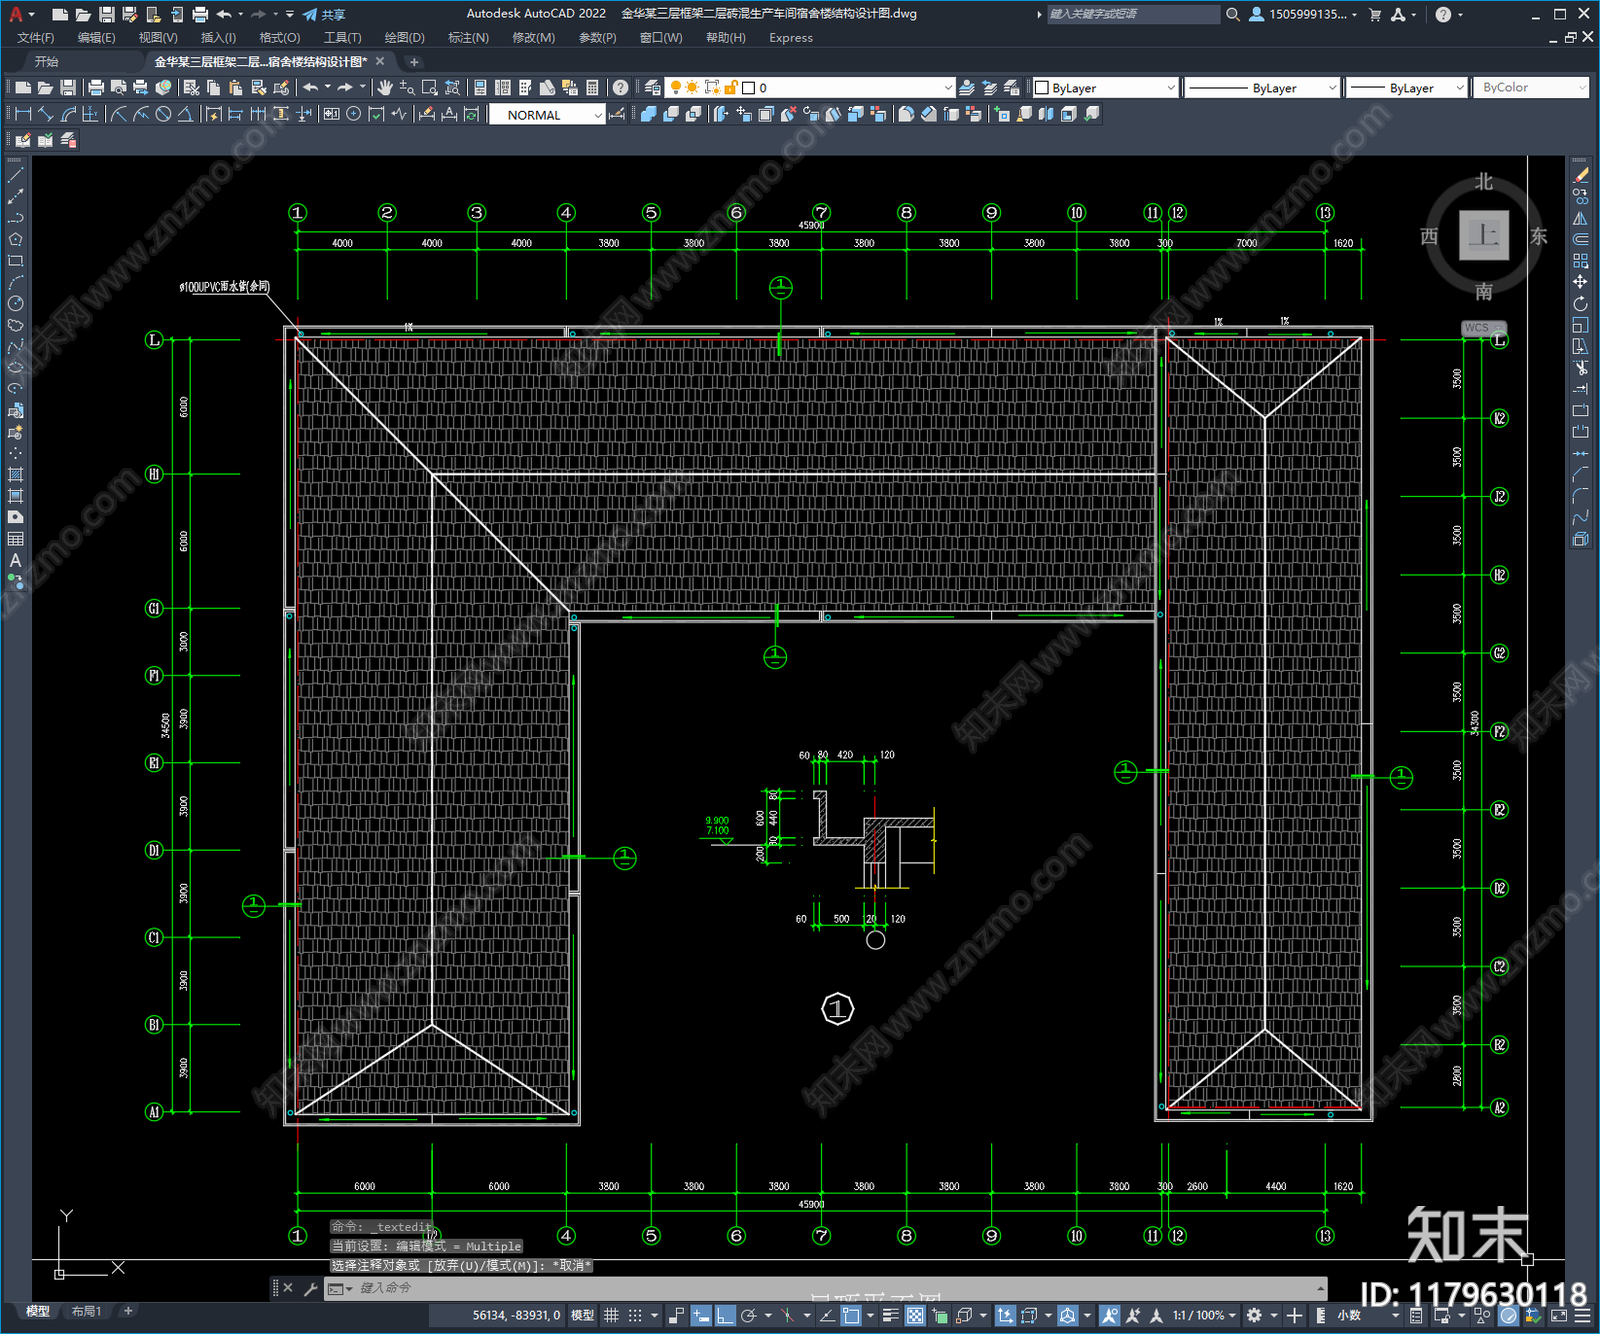Open the NORMAL dimension style dropdown
Image resolution: width=1600 pixels, height=1334 pixels.
(547, 115)
